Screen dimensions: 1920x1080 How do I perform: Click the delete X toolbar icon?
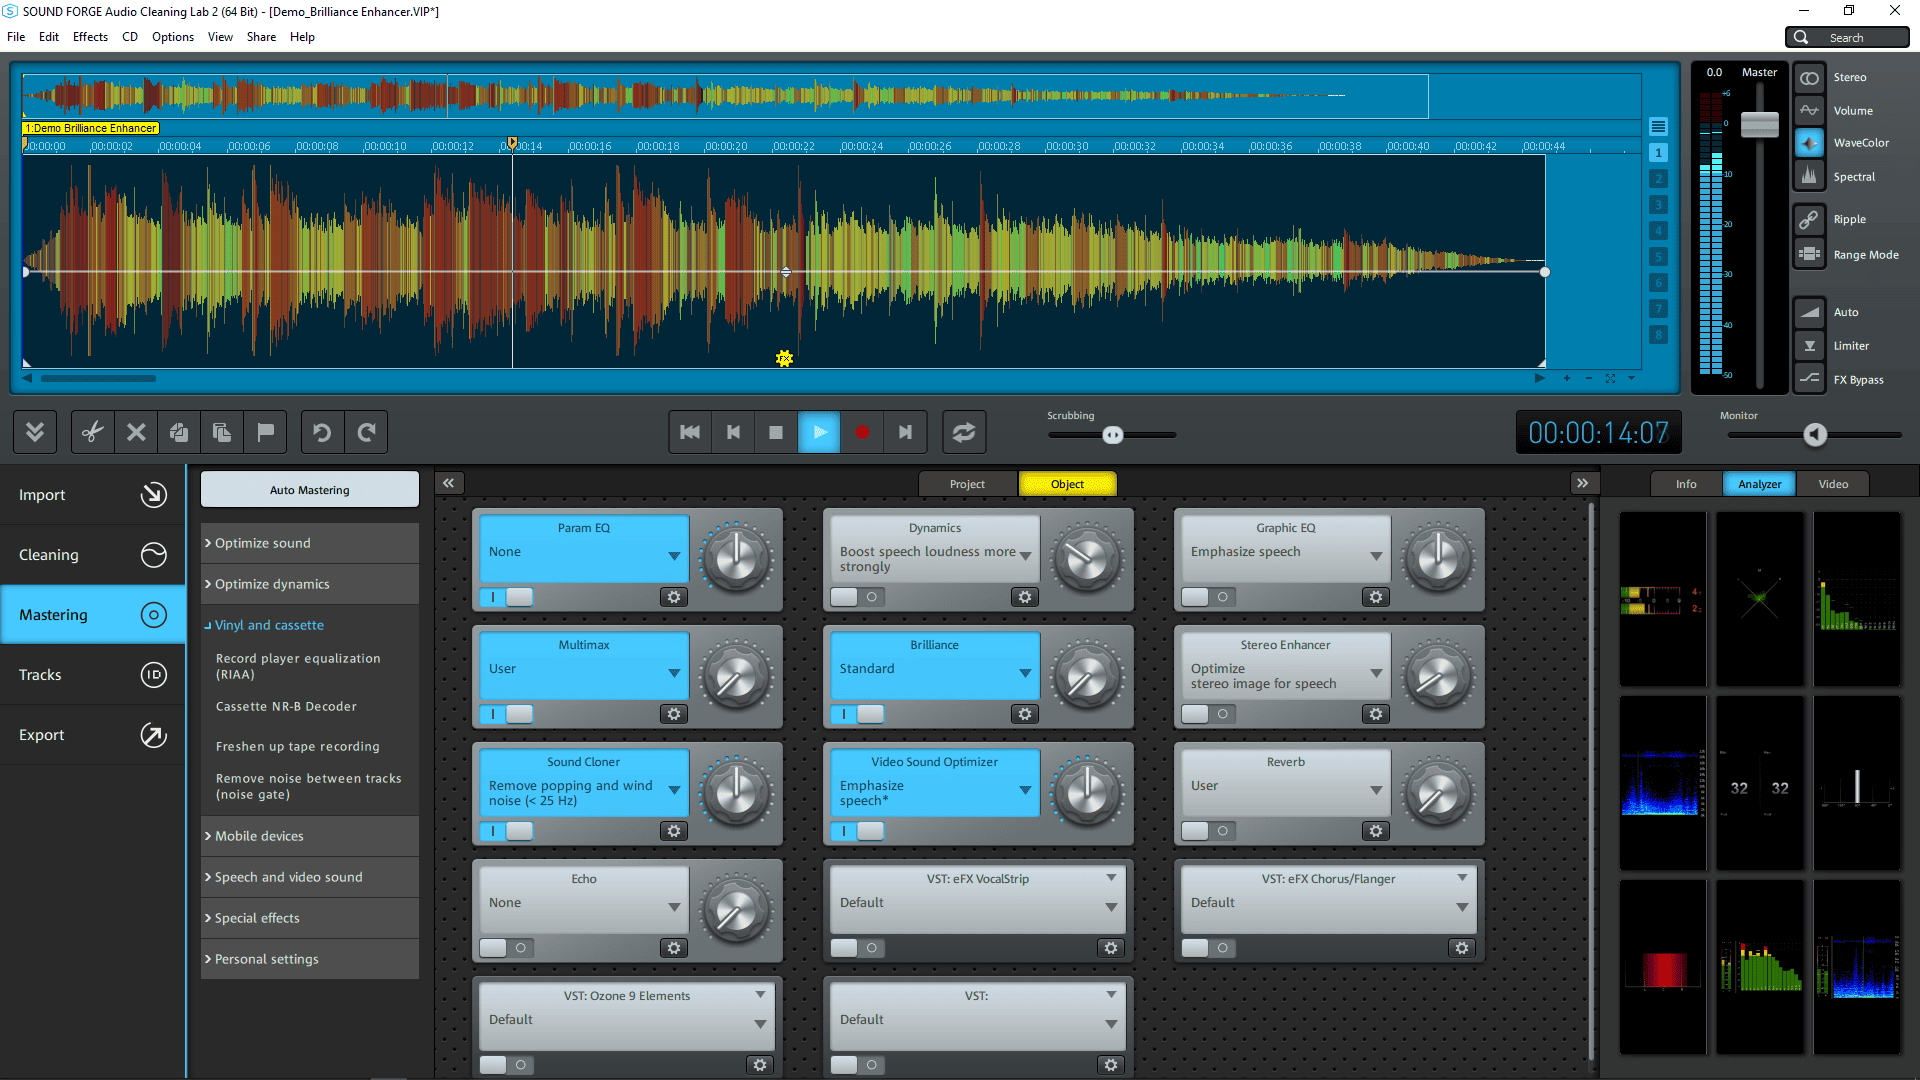tap(136, 432)
